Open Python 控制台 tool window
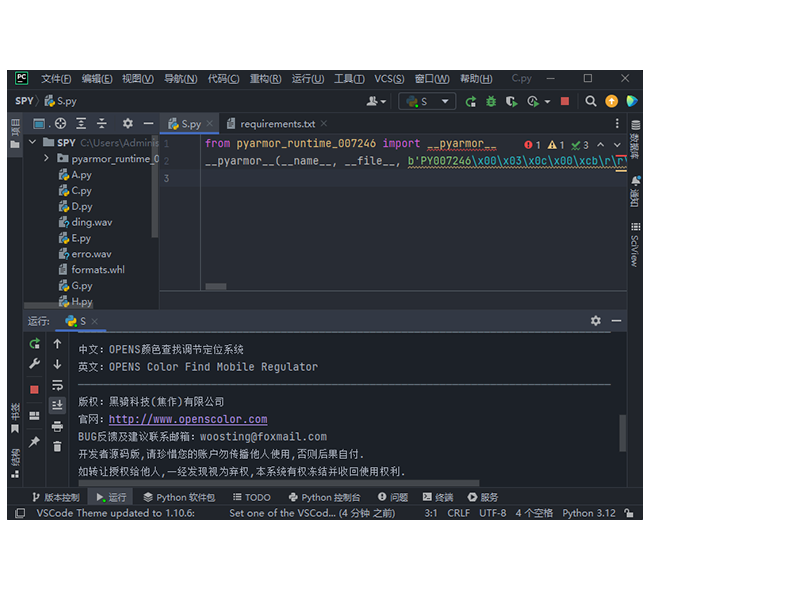 324,497
